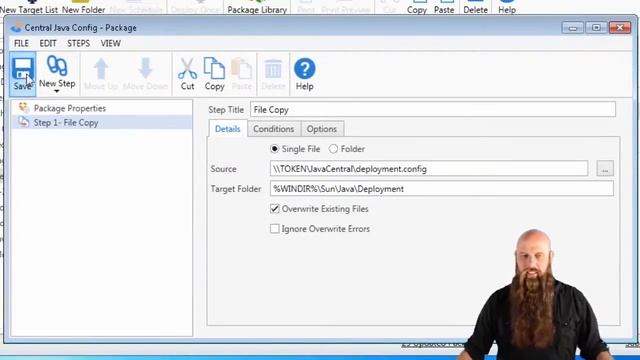Click the Target Folder field
The image size is (640, 360).
(441, 189)
